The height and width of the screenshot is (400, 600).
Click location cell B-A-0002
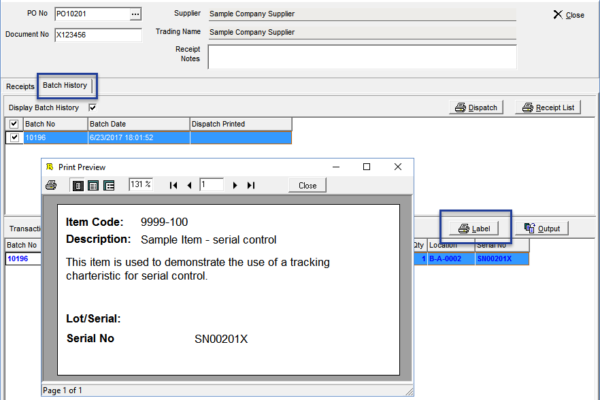451,259
